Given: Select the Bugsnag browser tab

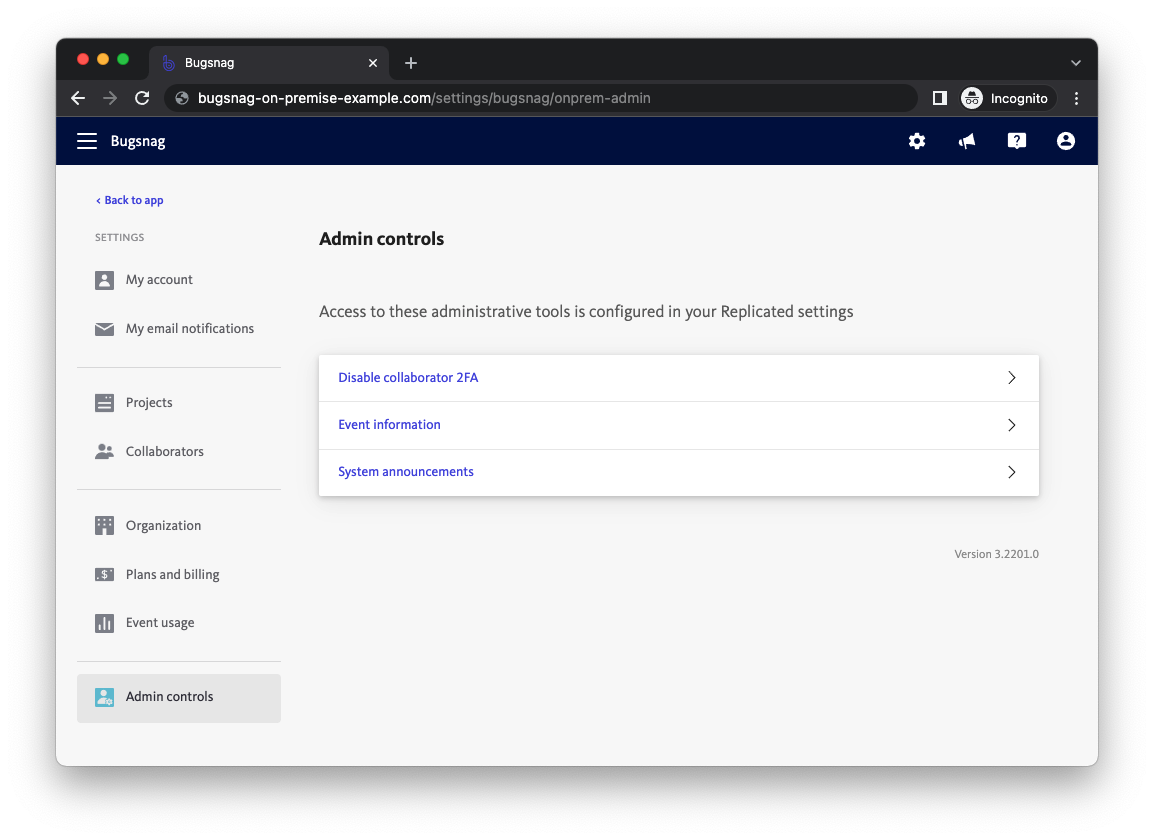Looking at the screenshot, I should pos(269,63).
